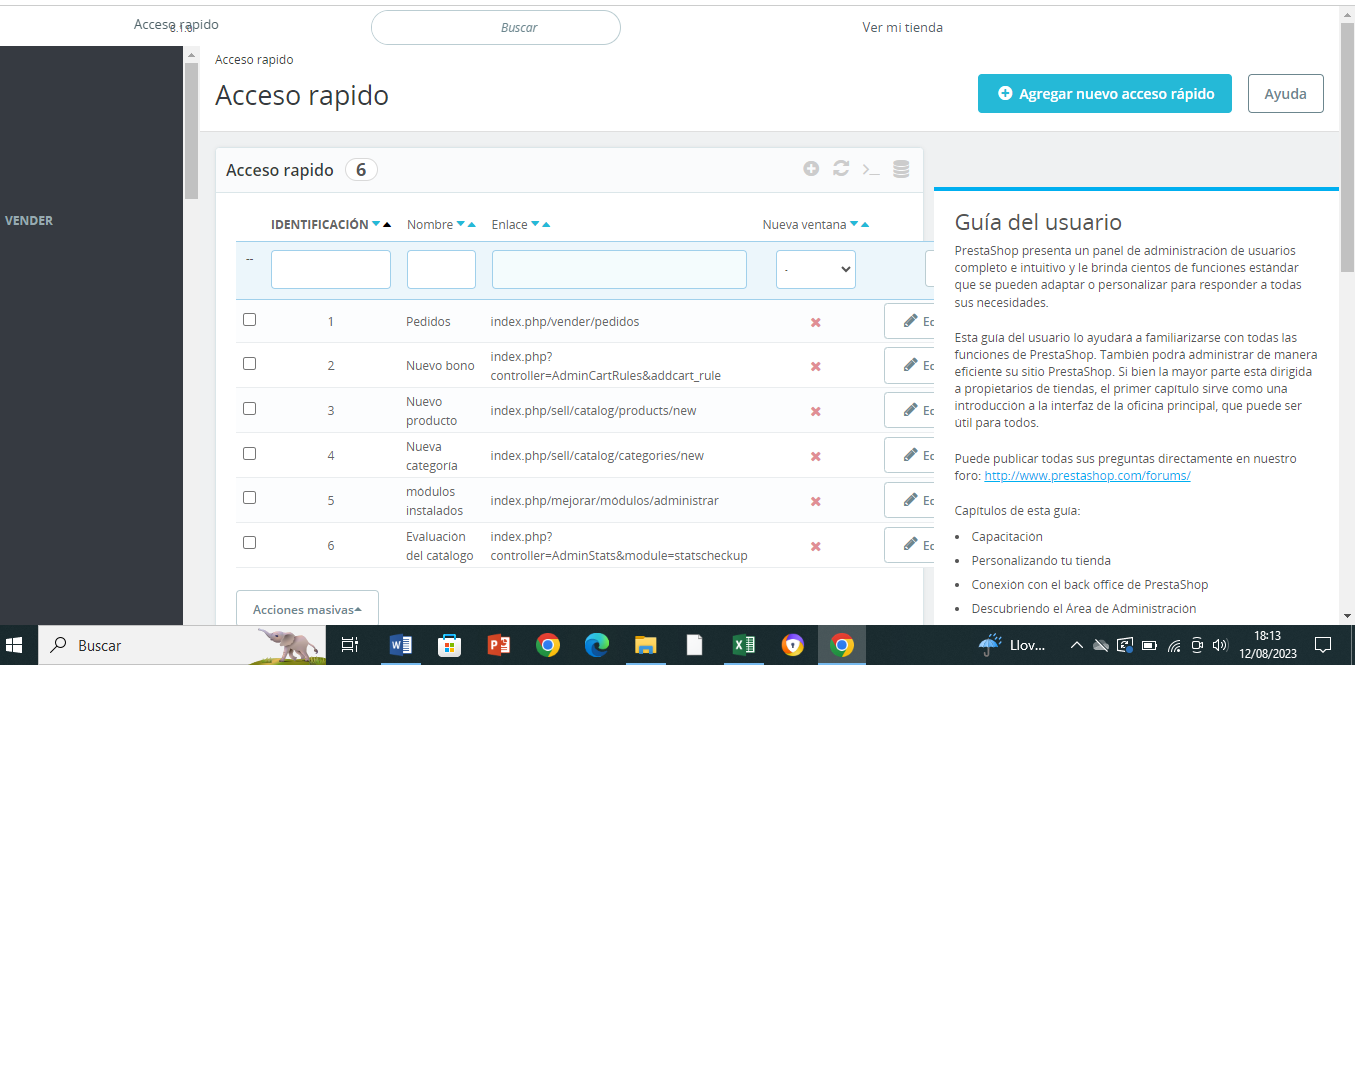Expand the hidden system tray icons chevron

[x=1077, y=645]
